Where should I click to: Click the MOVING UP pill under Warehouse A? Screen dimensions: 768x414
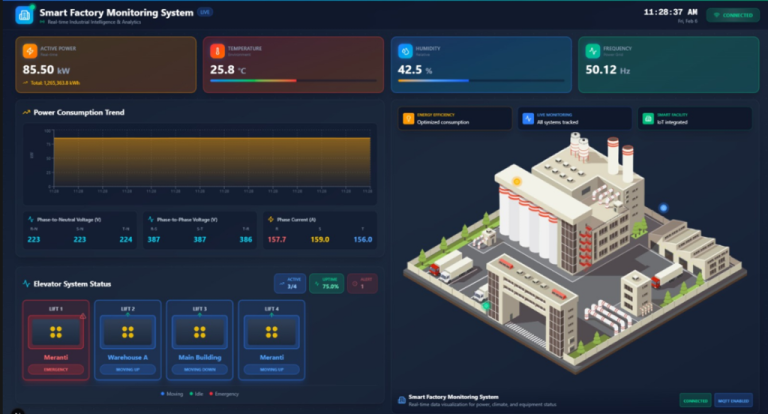(128, 369)
